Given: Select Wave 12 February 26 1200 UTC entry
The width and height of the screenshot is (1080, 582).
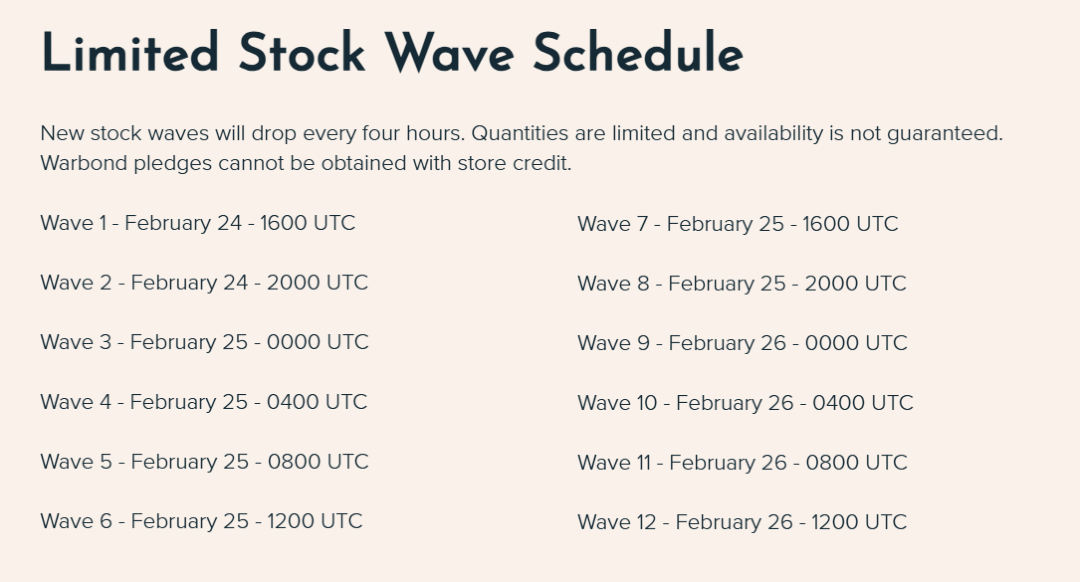Looking at the screenshot, I should tap(742, 522).
